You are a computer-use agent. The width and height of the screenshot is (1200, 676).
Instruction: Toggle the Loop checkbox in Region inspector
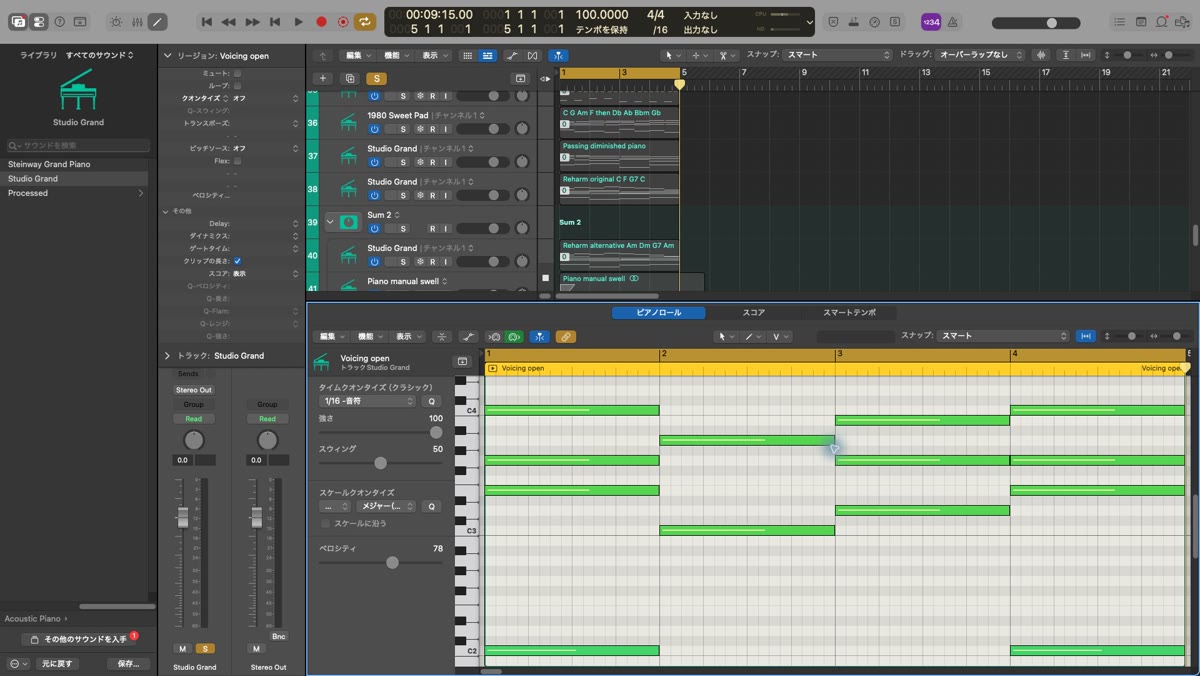pos(237,86)
